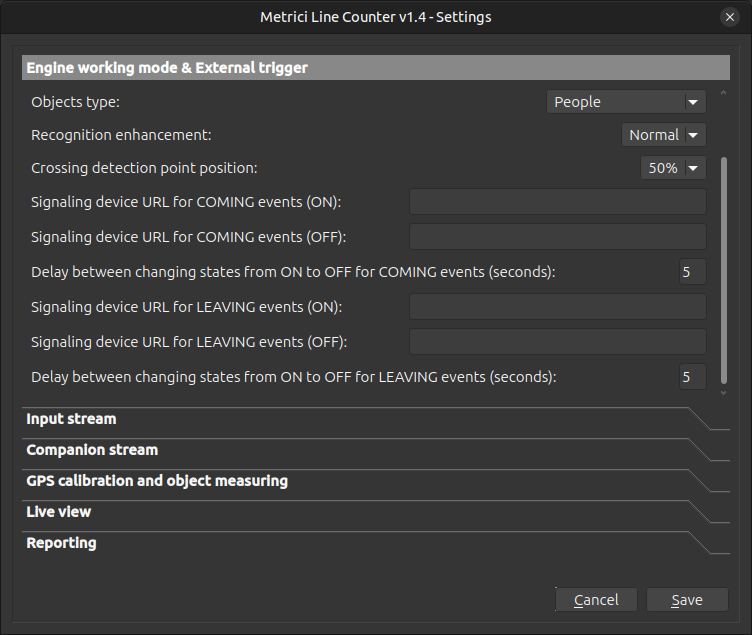
Task: Click the COMING events delay seconds field
Action: (x=693, y=271)
